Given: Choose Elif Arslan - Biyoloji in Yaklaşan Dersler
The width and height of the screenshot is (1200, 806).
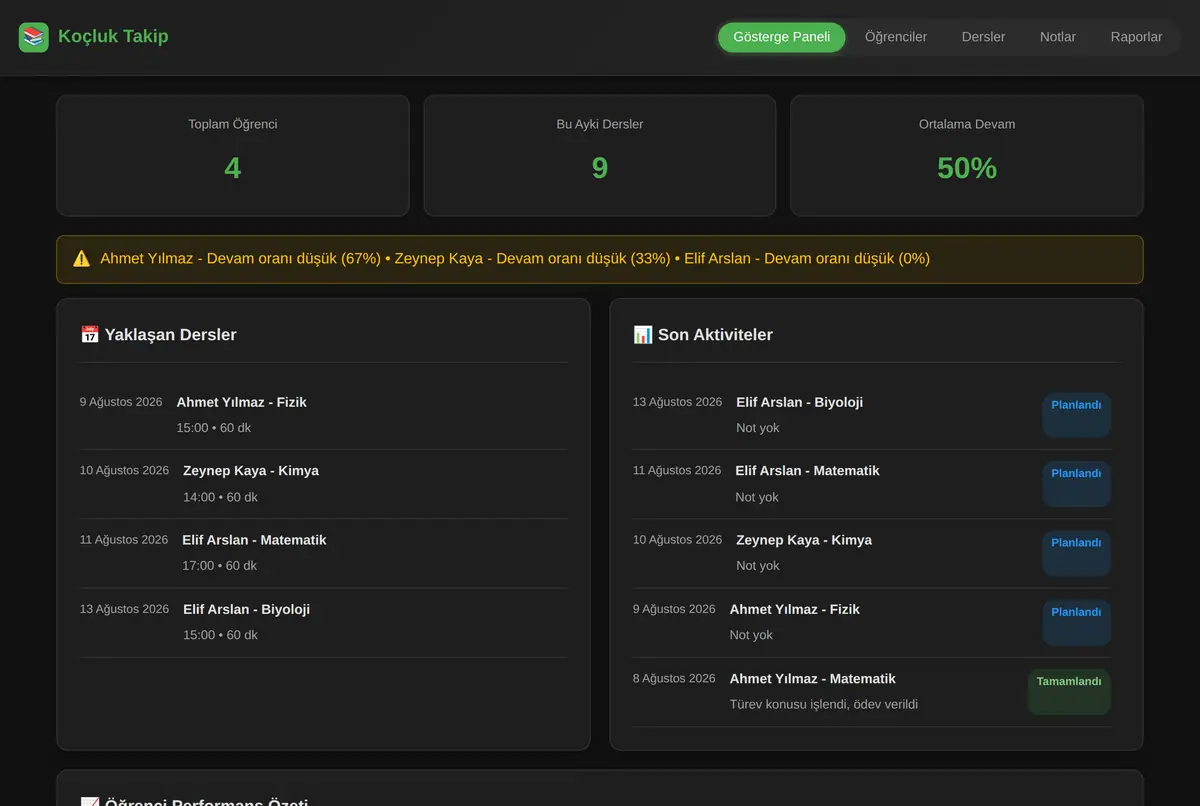Looking at the screenshot, I should click(x=246, y=609).
